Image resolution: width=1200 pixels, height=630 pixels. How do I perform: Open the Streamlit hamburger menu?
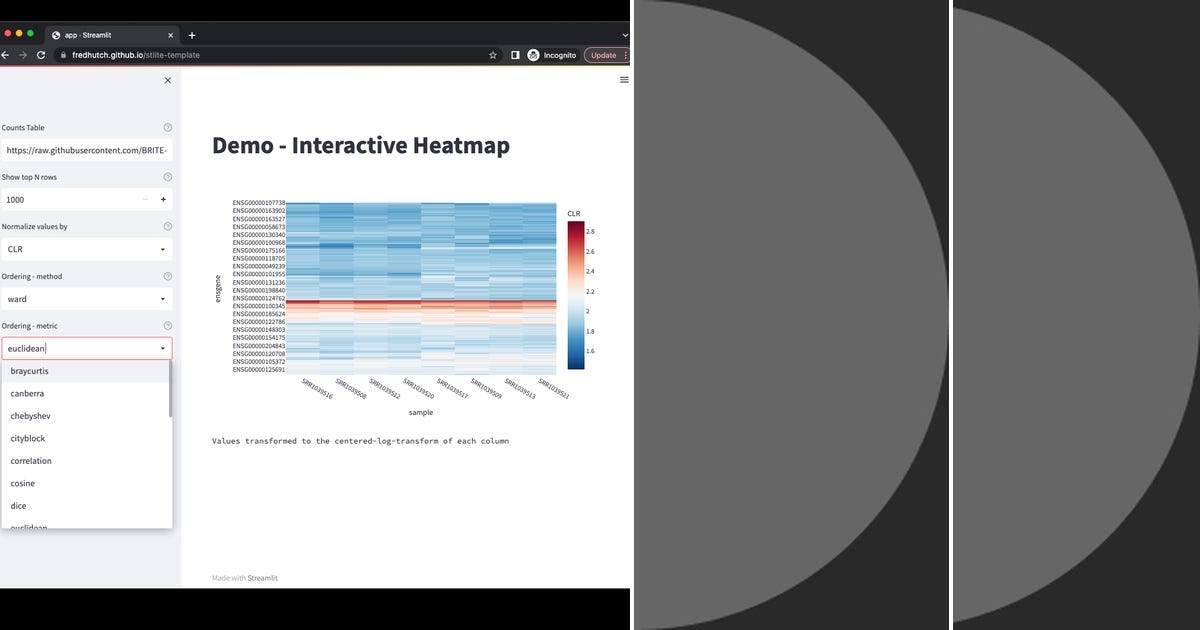[624, 80]
